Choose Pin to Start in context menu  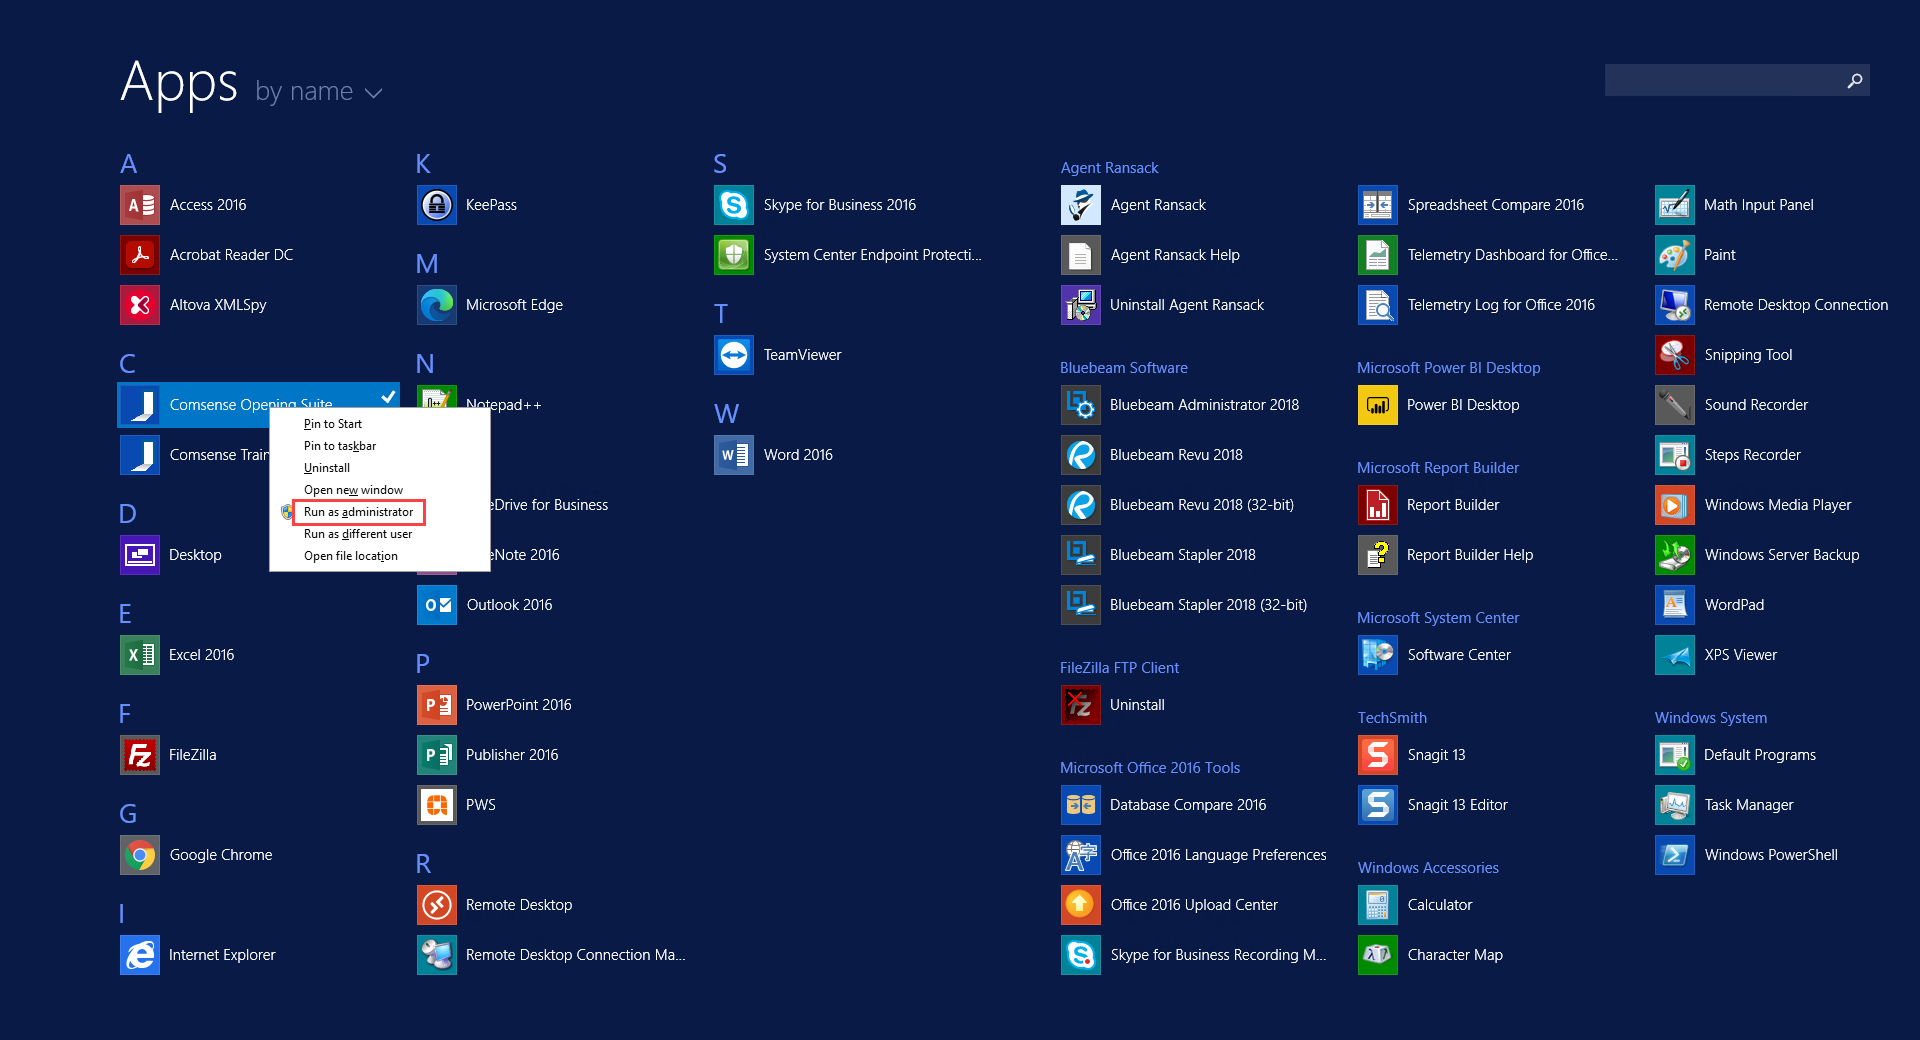coord(333,424)
